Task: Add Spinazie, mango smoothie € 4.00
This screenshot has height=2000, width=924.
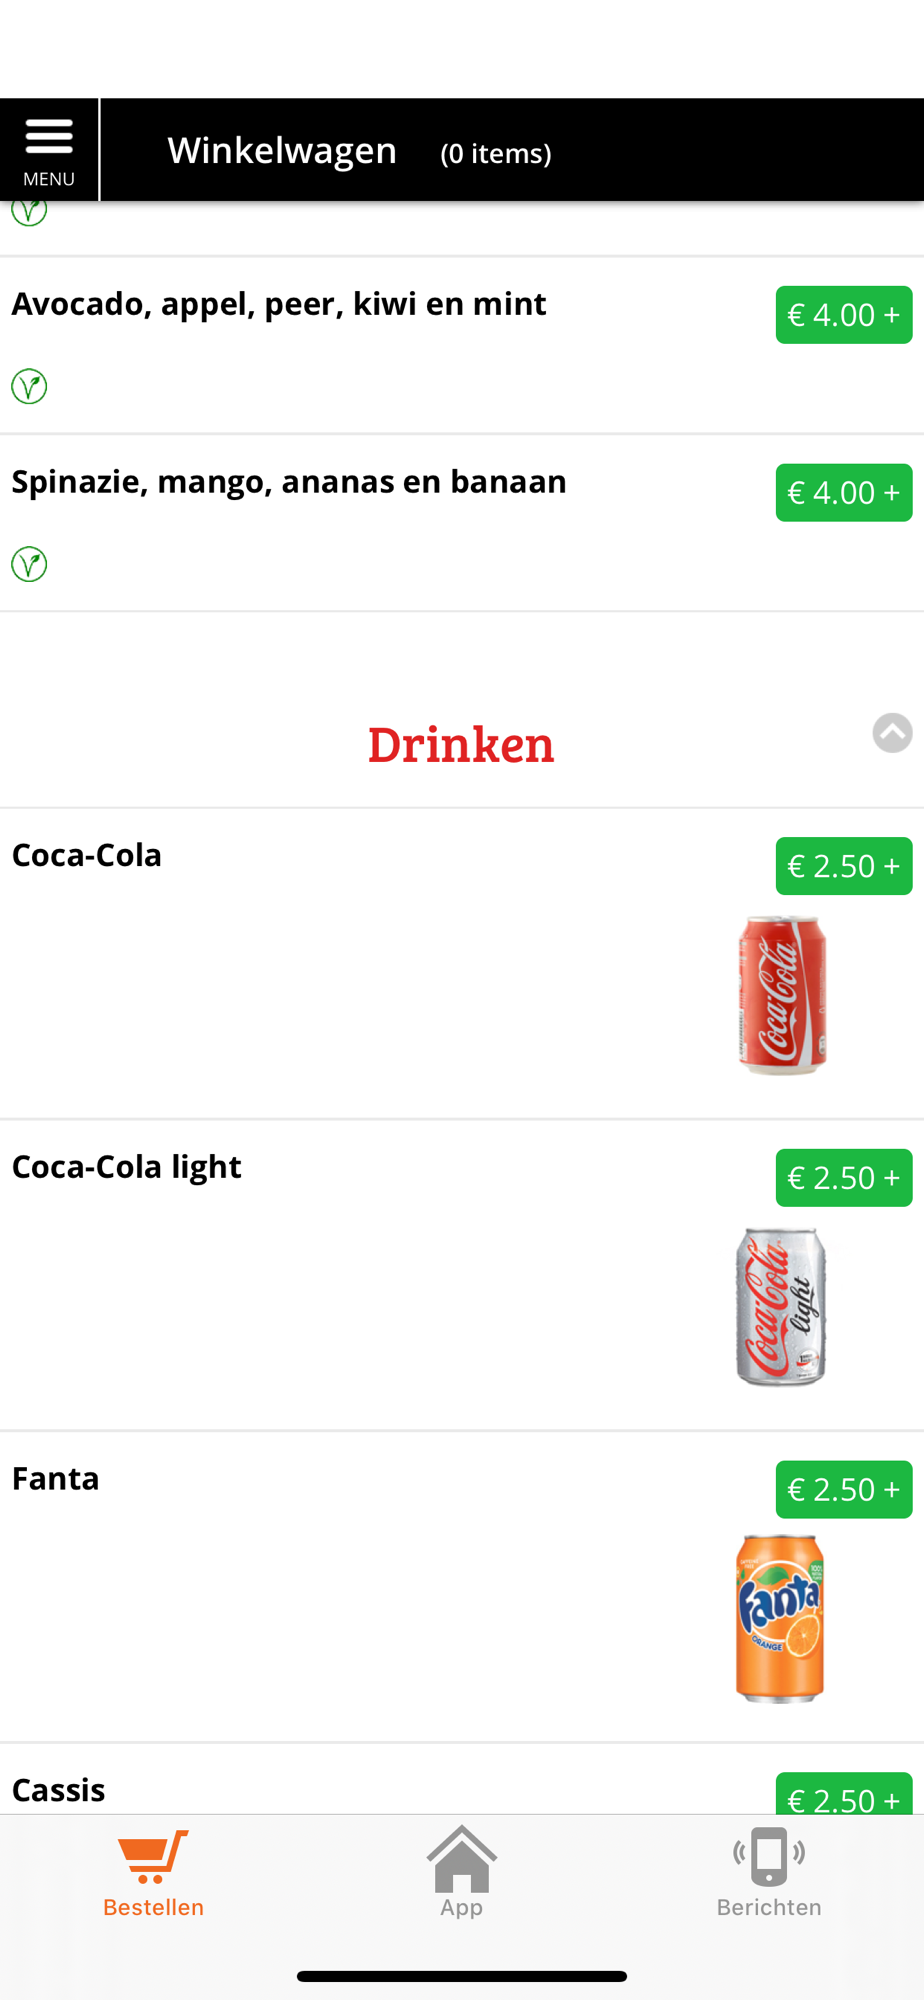Action: click(x=844, y=493)
